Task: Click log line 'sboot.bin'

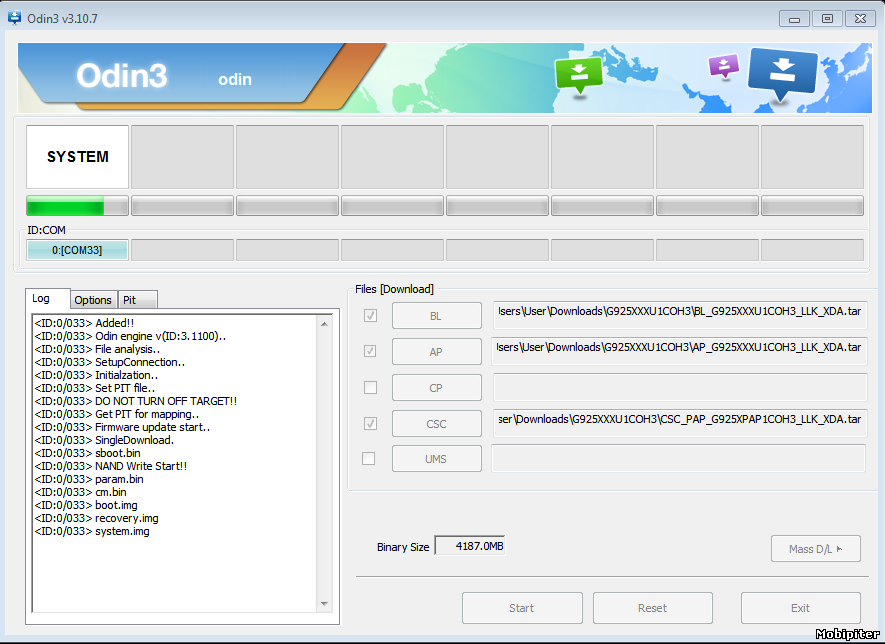Action: coord(87,453)
